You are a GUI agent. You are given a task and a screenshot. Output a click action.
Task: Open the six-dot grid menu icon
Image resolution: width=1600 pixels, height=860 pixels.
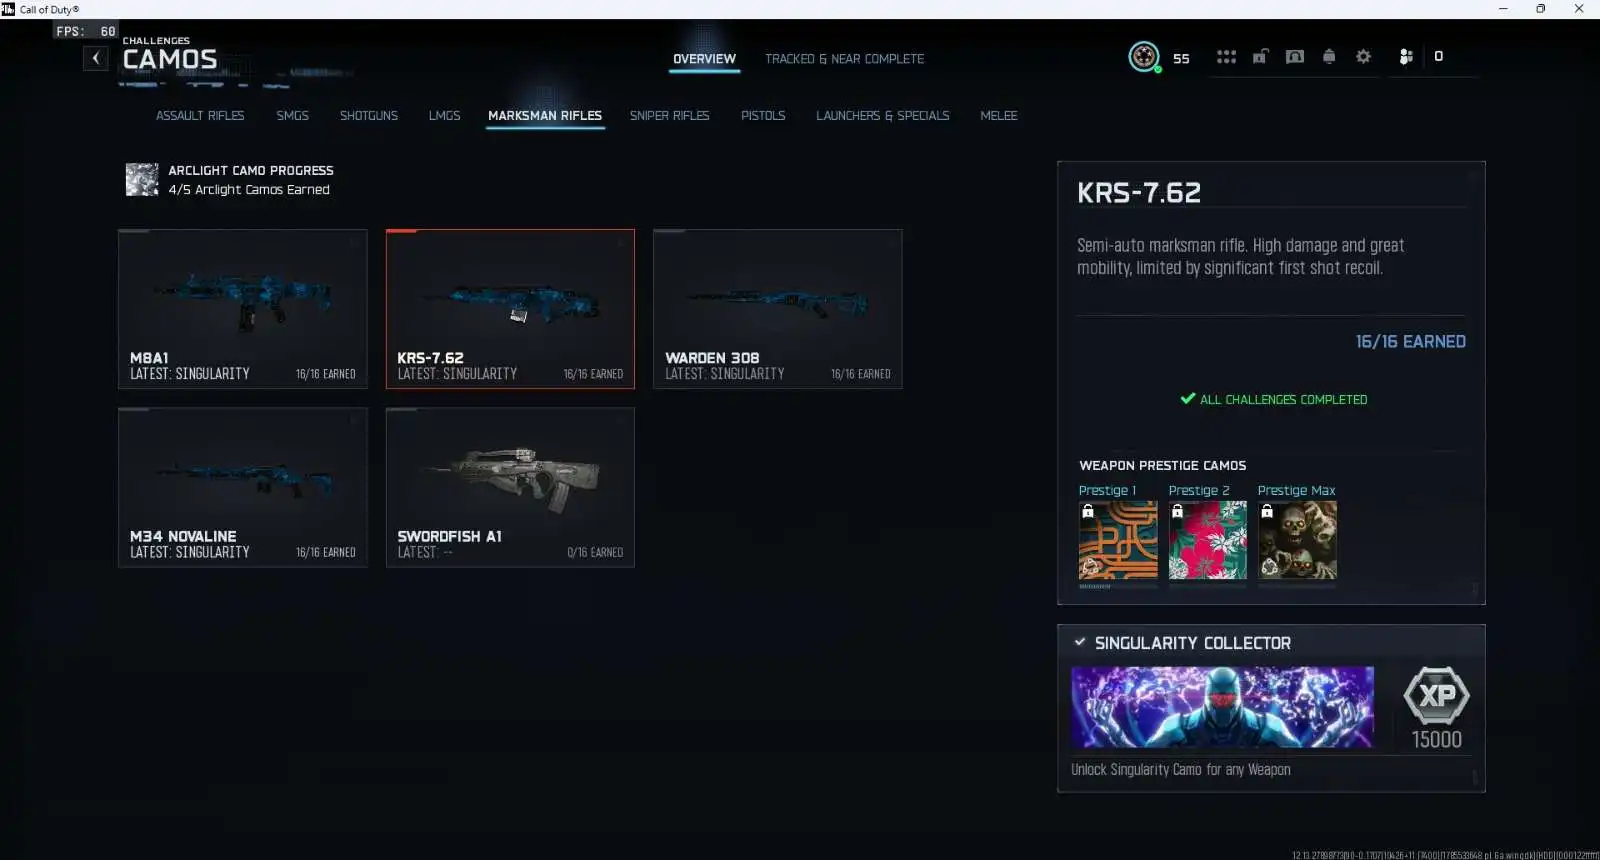tap(1226, 57)
